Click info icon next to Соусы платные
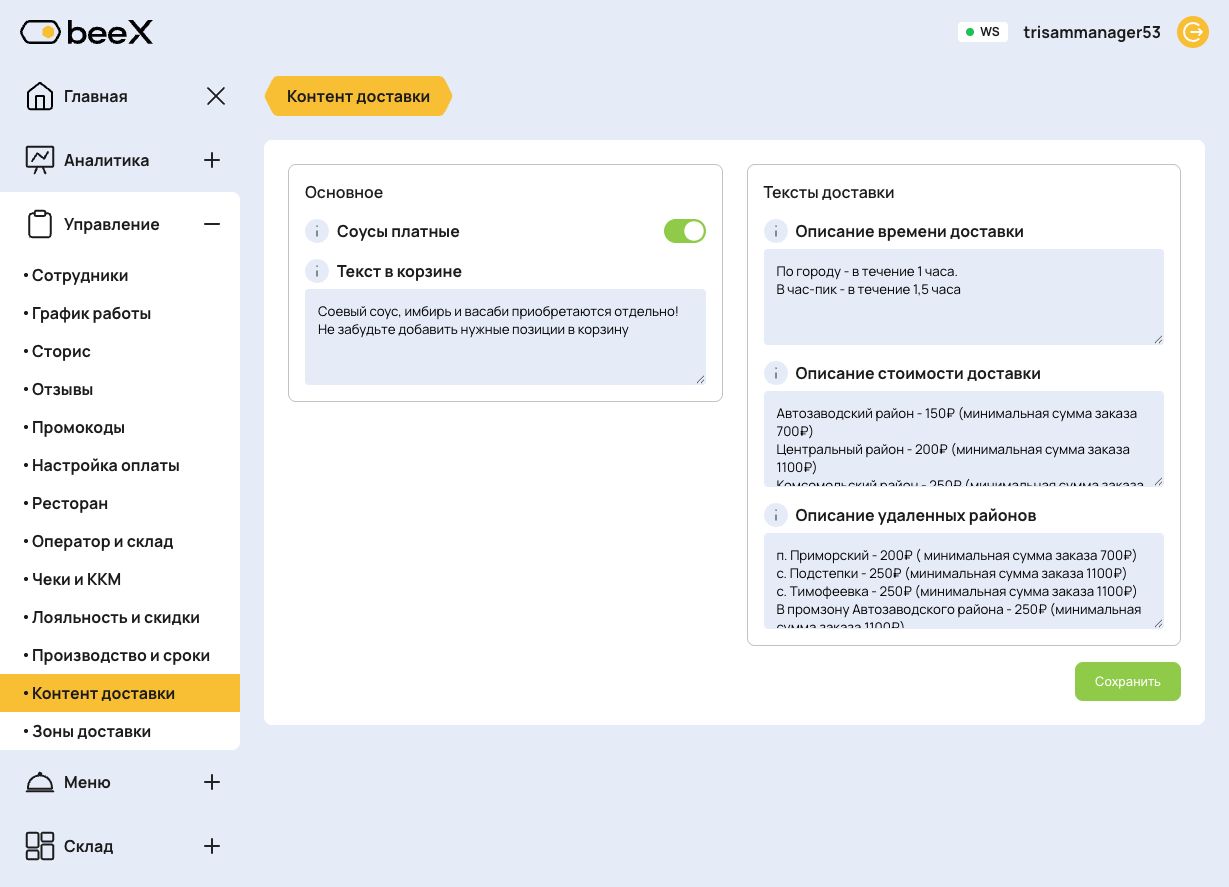Viewport: 1229px width, 887px height. [317, 231]
